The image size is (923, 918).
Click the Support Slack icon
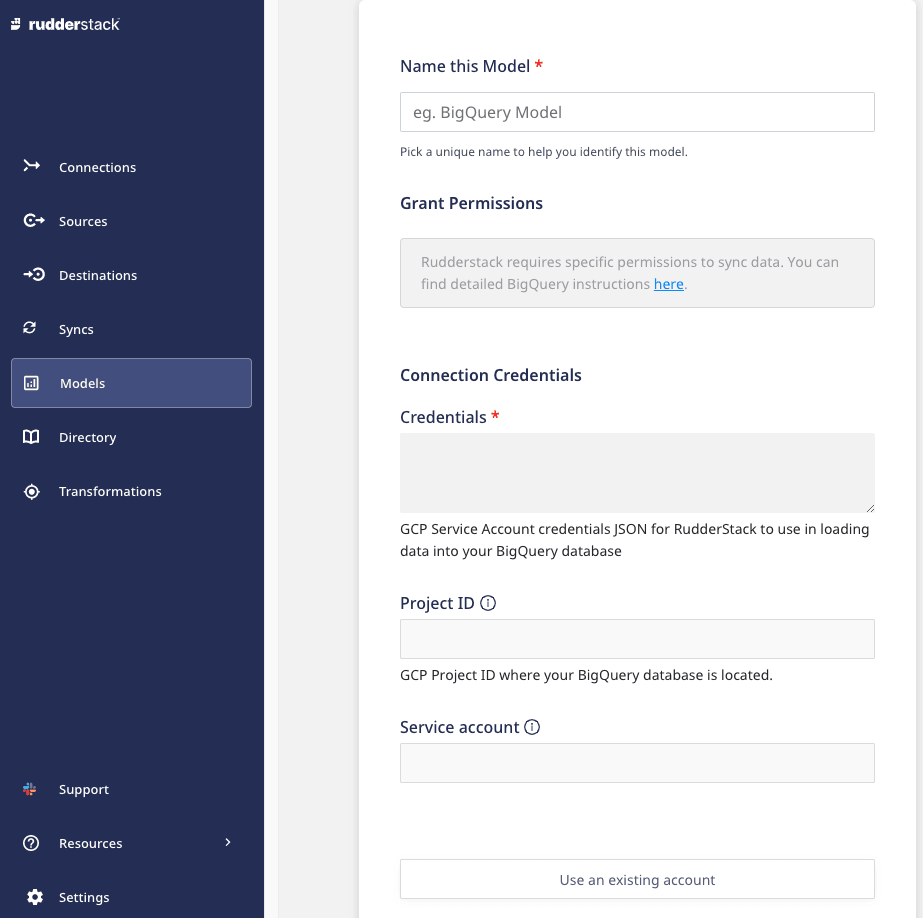[x=30, y=789]
